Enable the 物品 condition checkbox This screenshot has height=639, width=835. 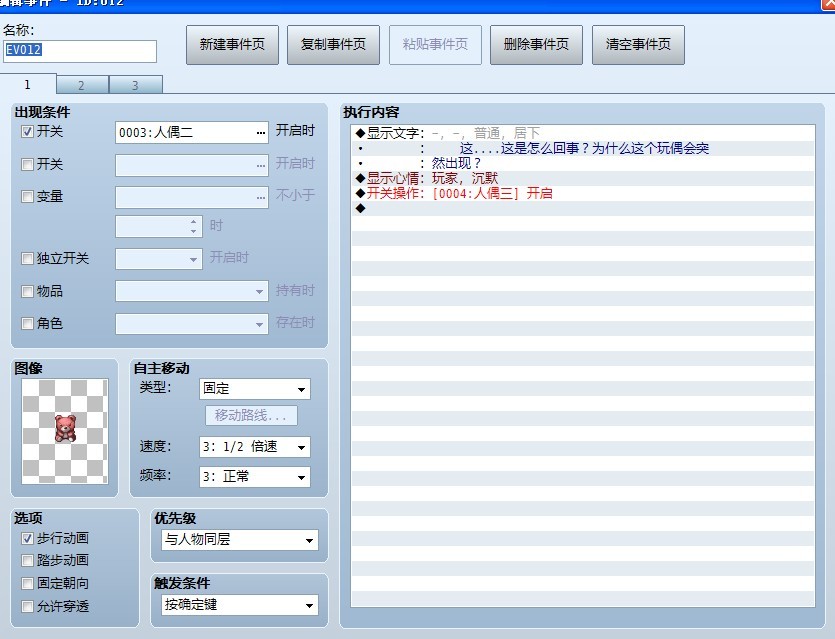coord(27,291)
